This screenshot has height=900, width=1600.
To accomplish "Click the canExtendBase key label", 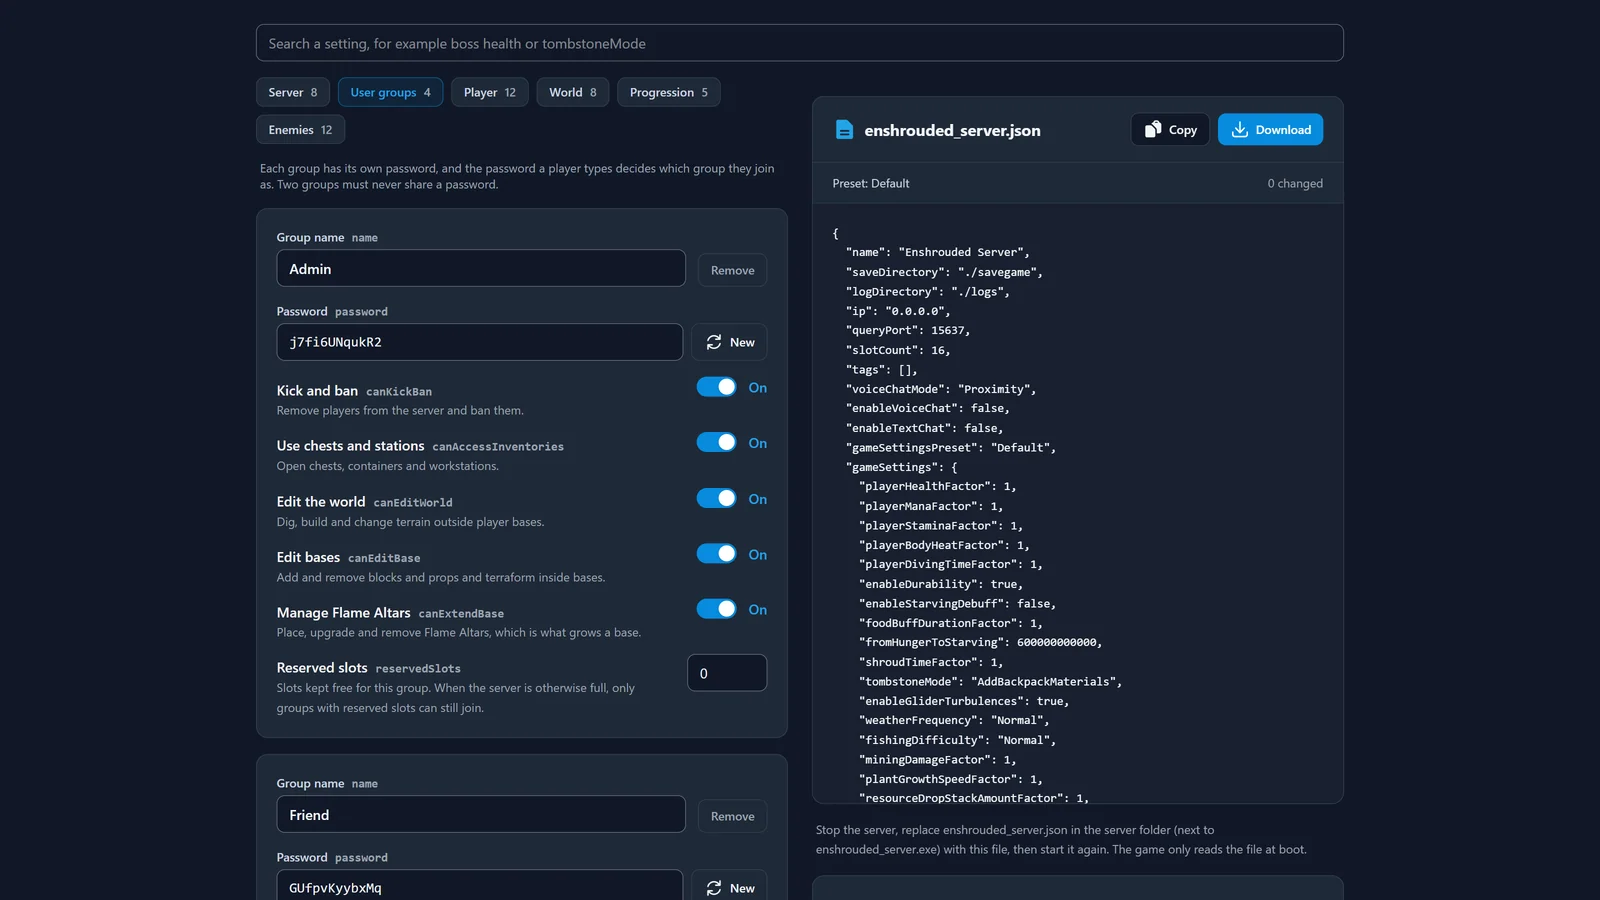I will pos(461,614).
